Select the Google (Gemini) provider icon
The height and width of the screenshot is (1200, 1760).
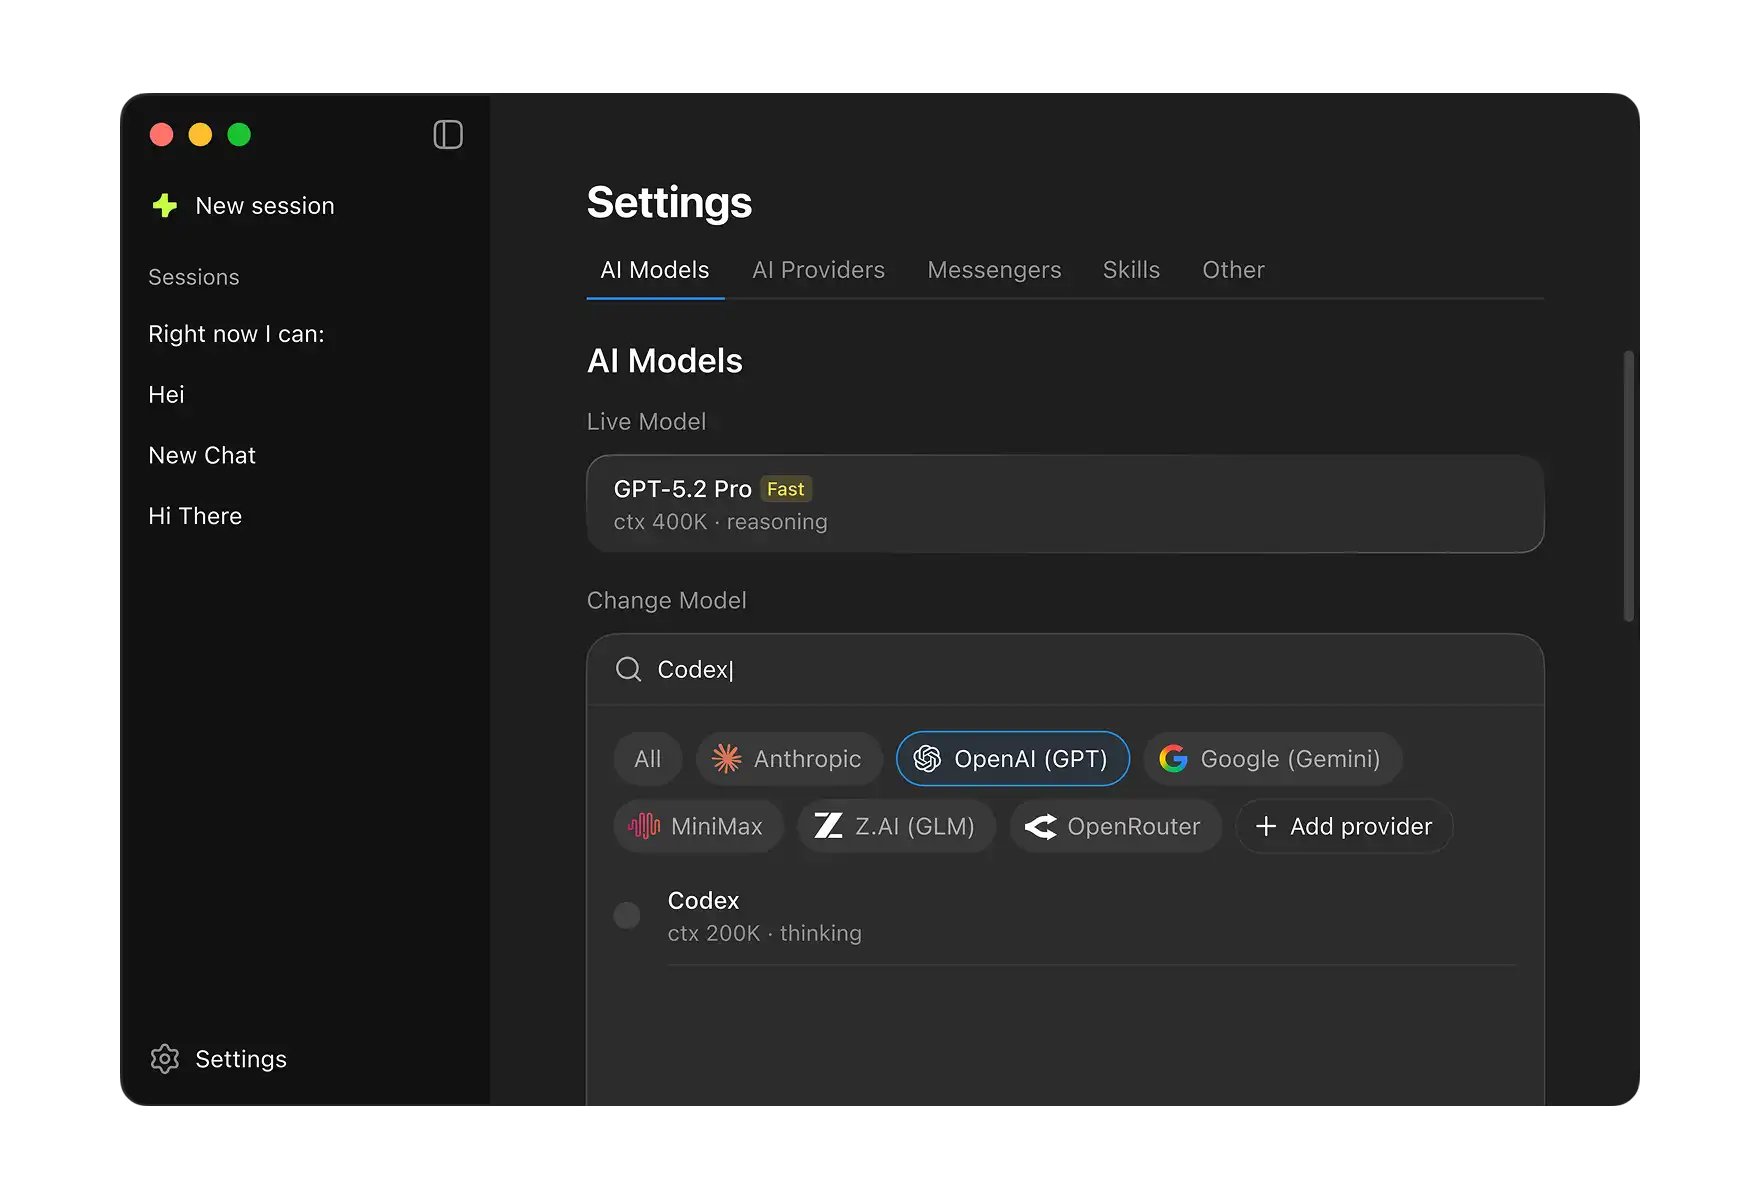1172,758
